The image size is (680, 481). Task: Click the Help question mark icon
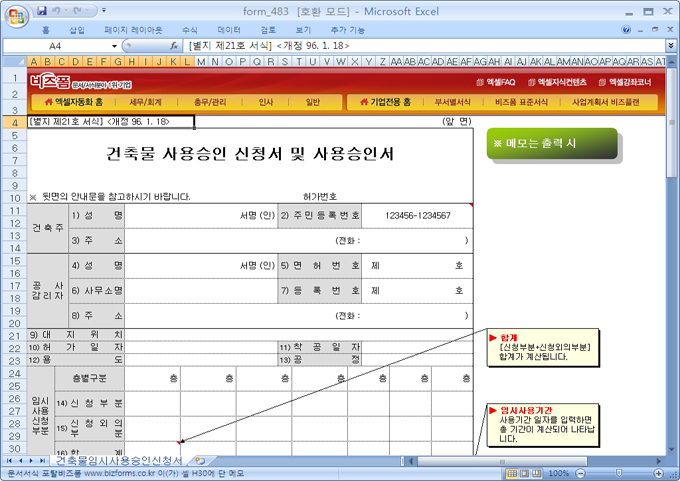point(626,31)
